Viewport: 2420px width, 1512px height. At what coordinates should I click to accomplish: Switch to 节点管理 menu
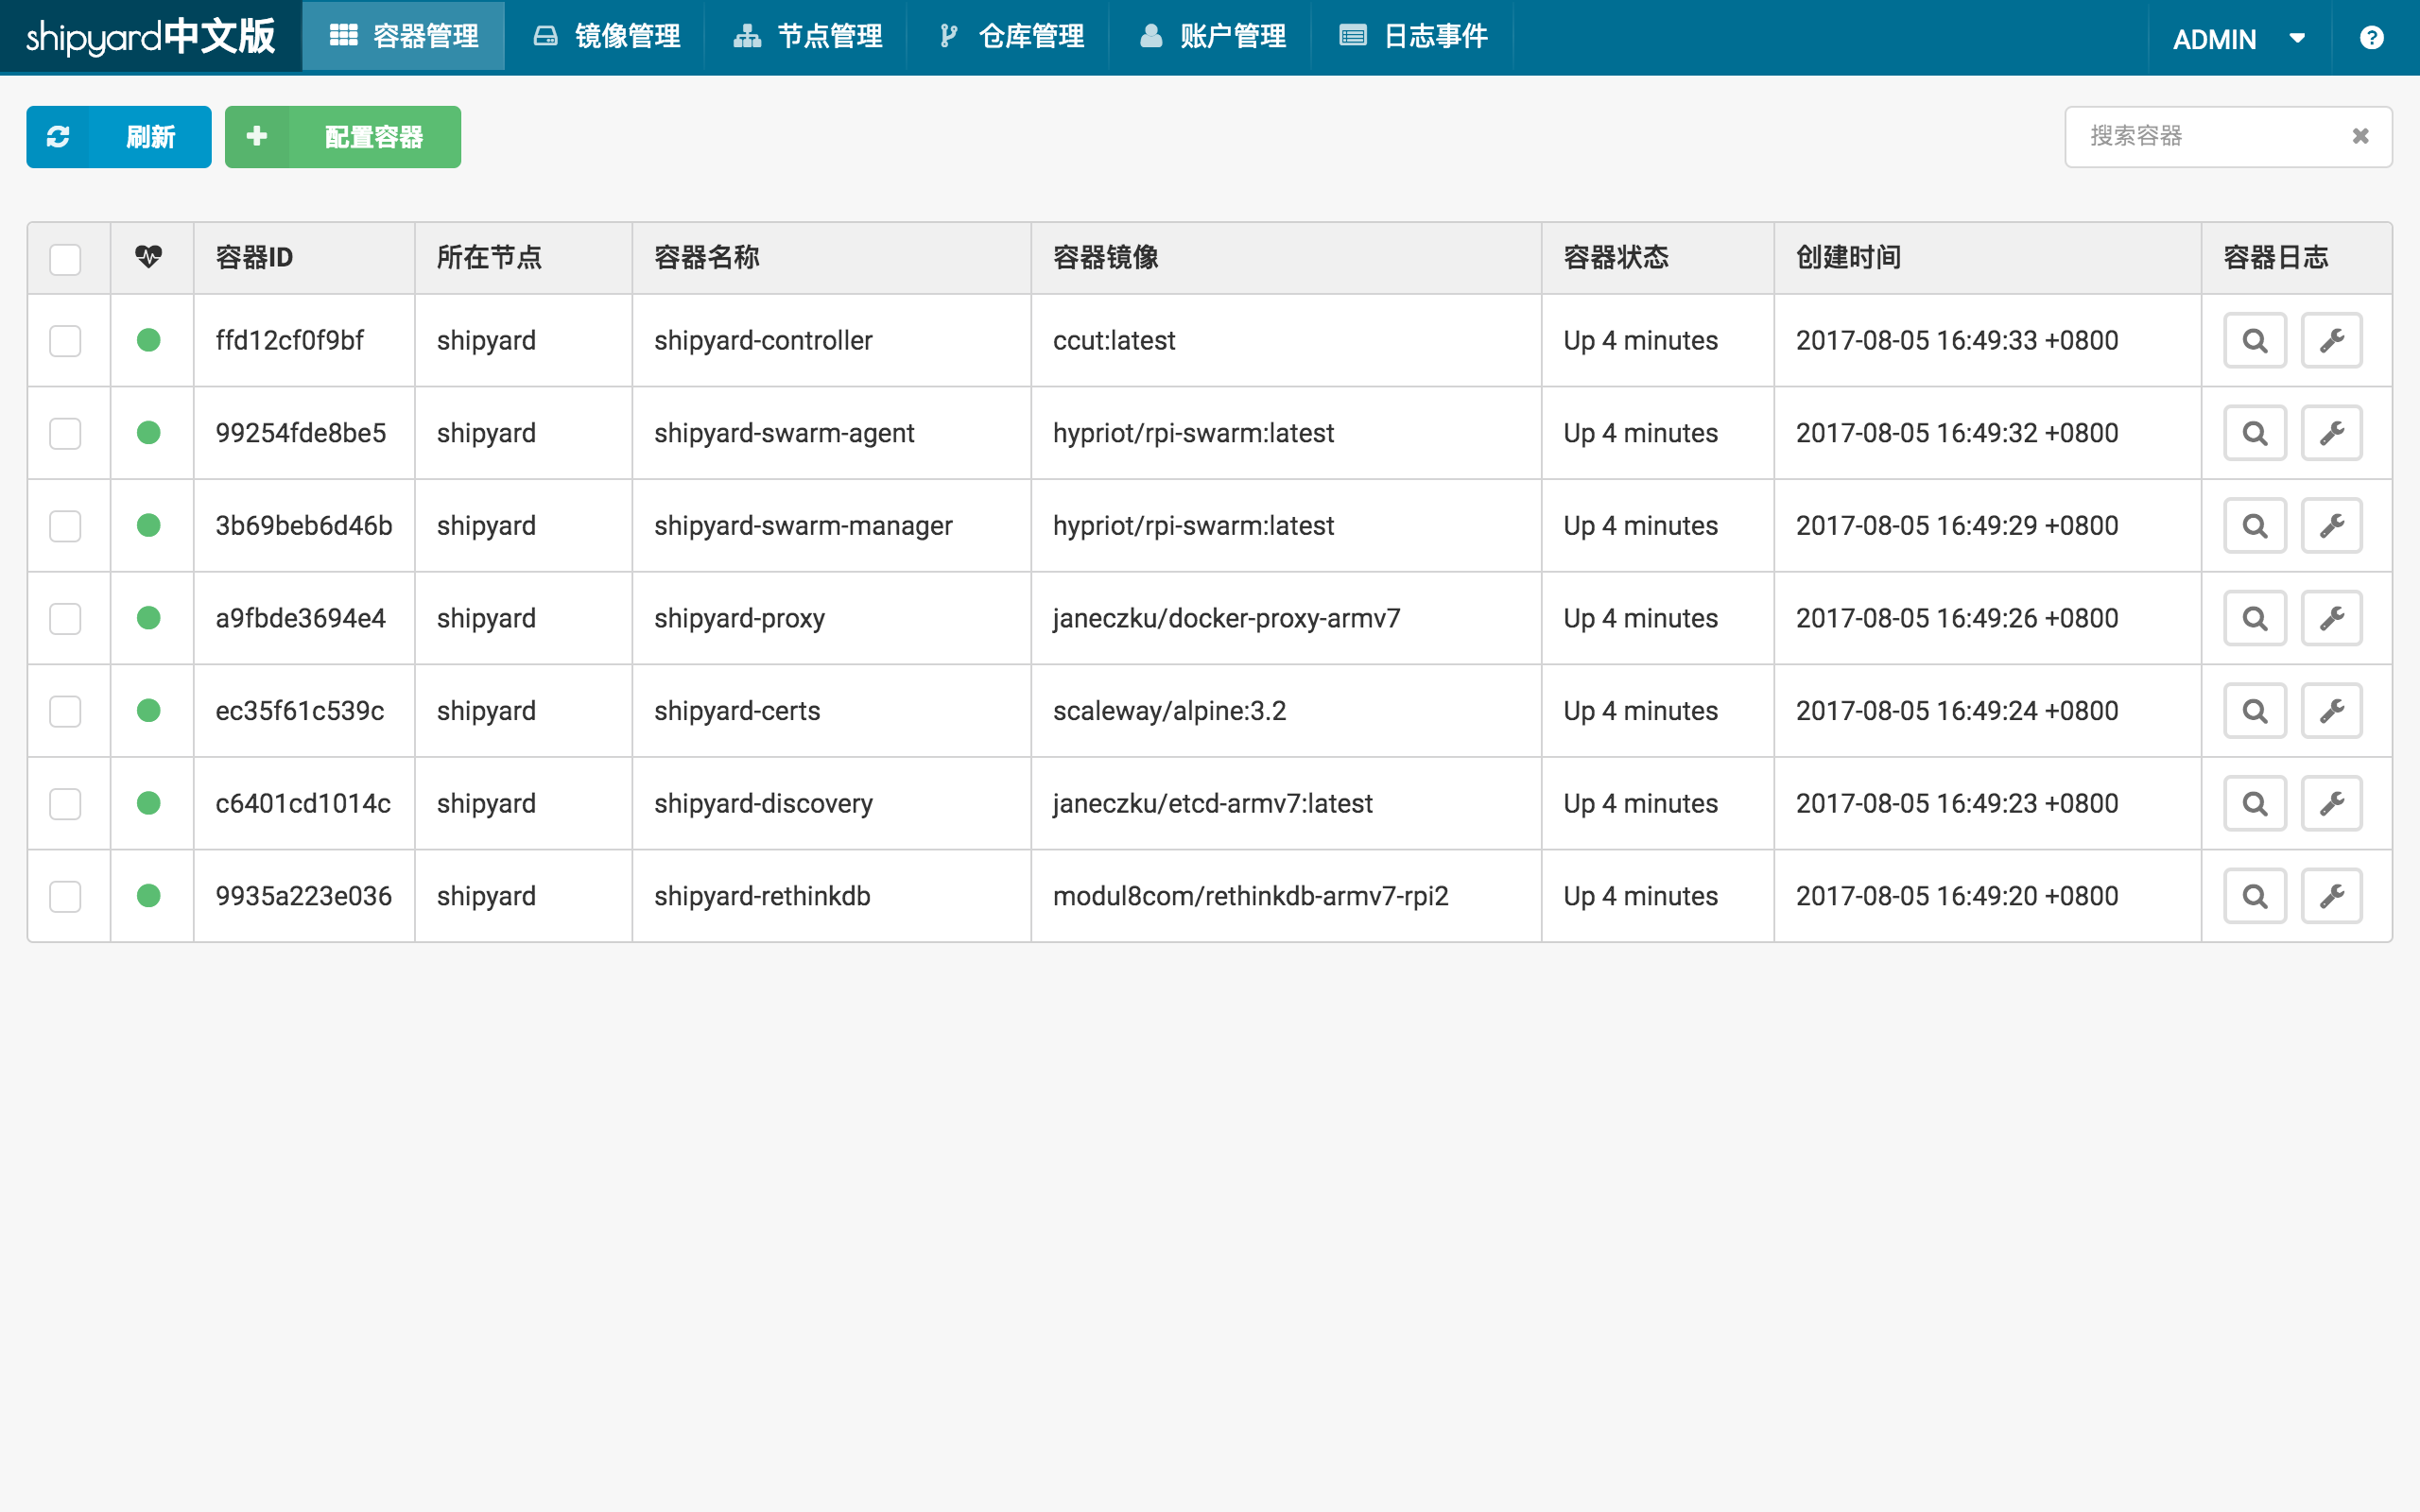tap(808, 37)
